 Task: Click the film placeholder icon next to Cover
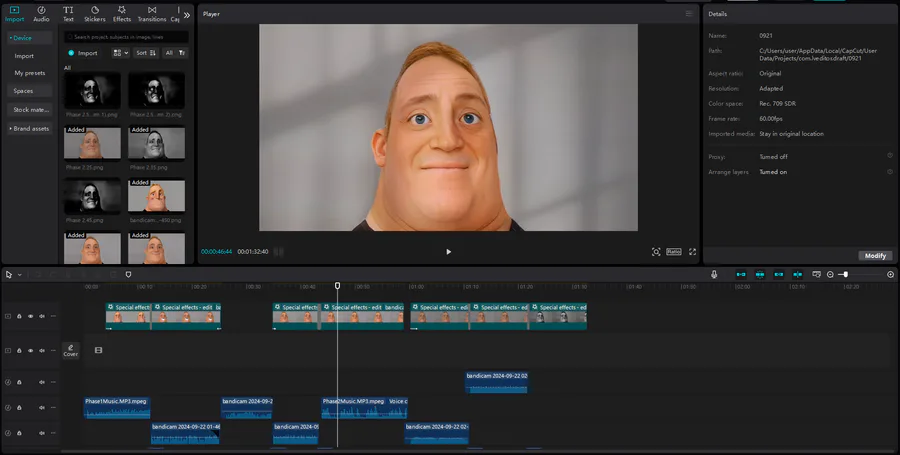point(98,350)
